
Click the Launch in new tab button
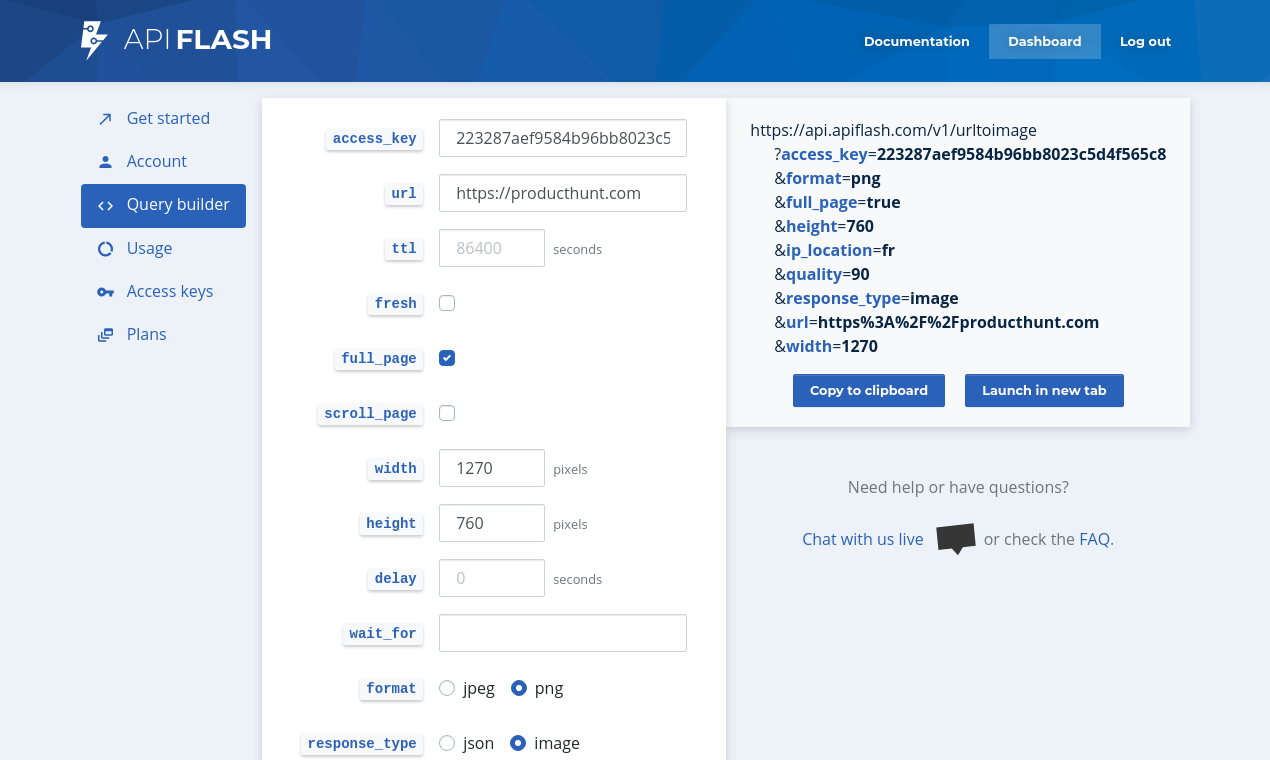(1044, 390)
